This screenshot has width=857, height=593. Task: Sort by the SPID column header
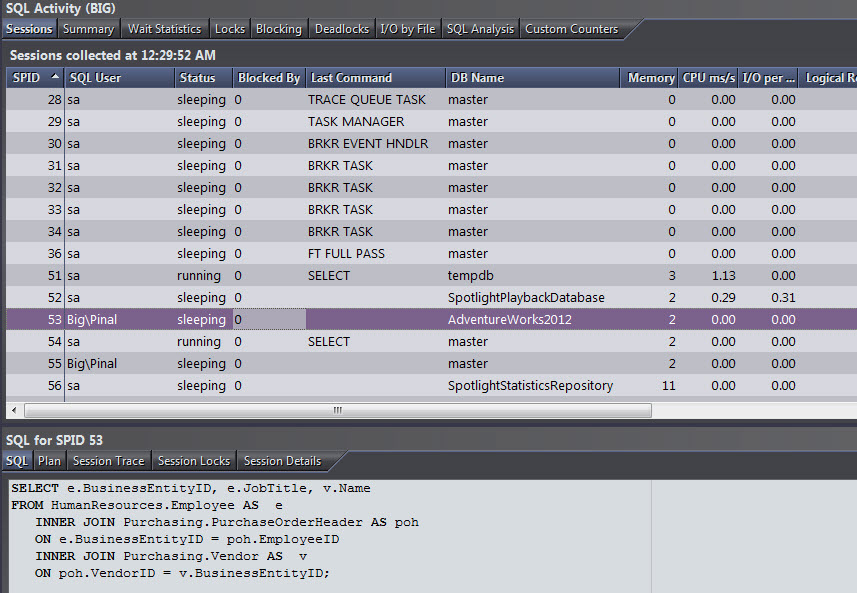36,78
